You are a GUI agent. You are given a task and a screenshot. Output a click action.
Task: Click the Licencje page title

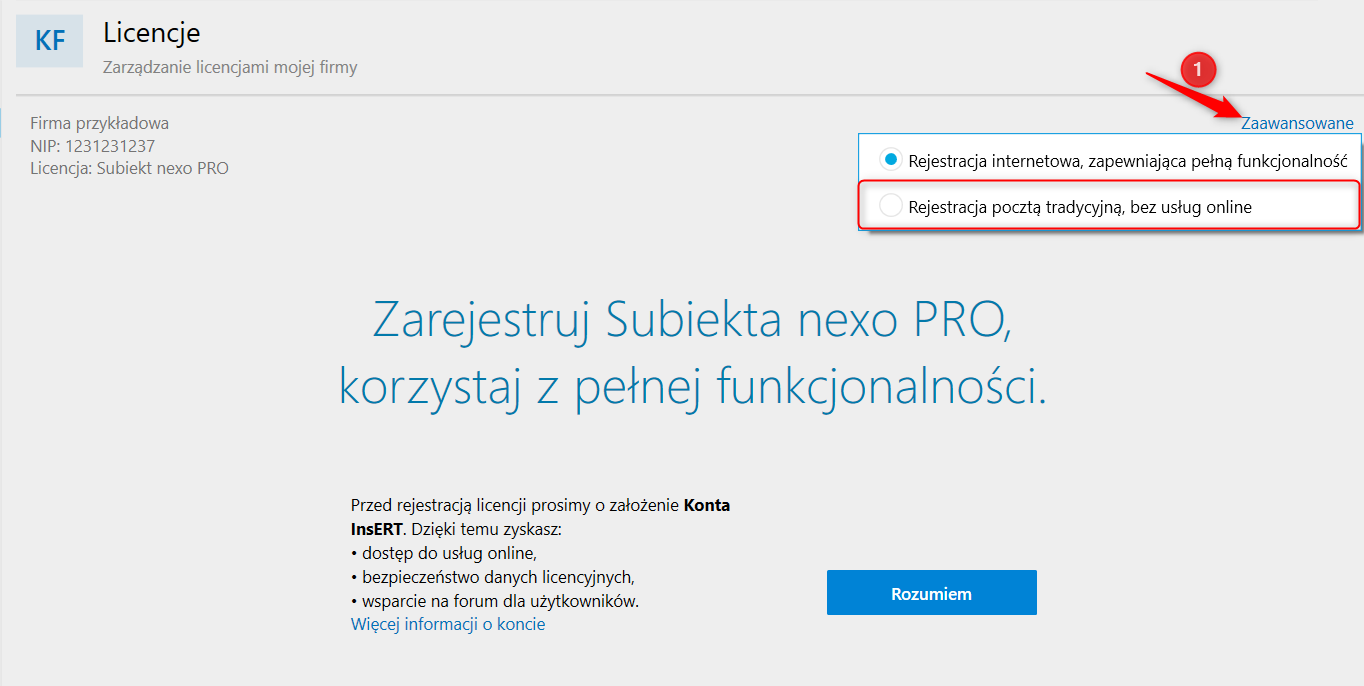click(x=152, y=32)
